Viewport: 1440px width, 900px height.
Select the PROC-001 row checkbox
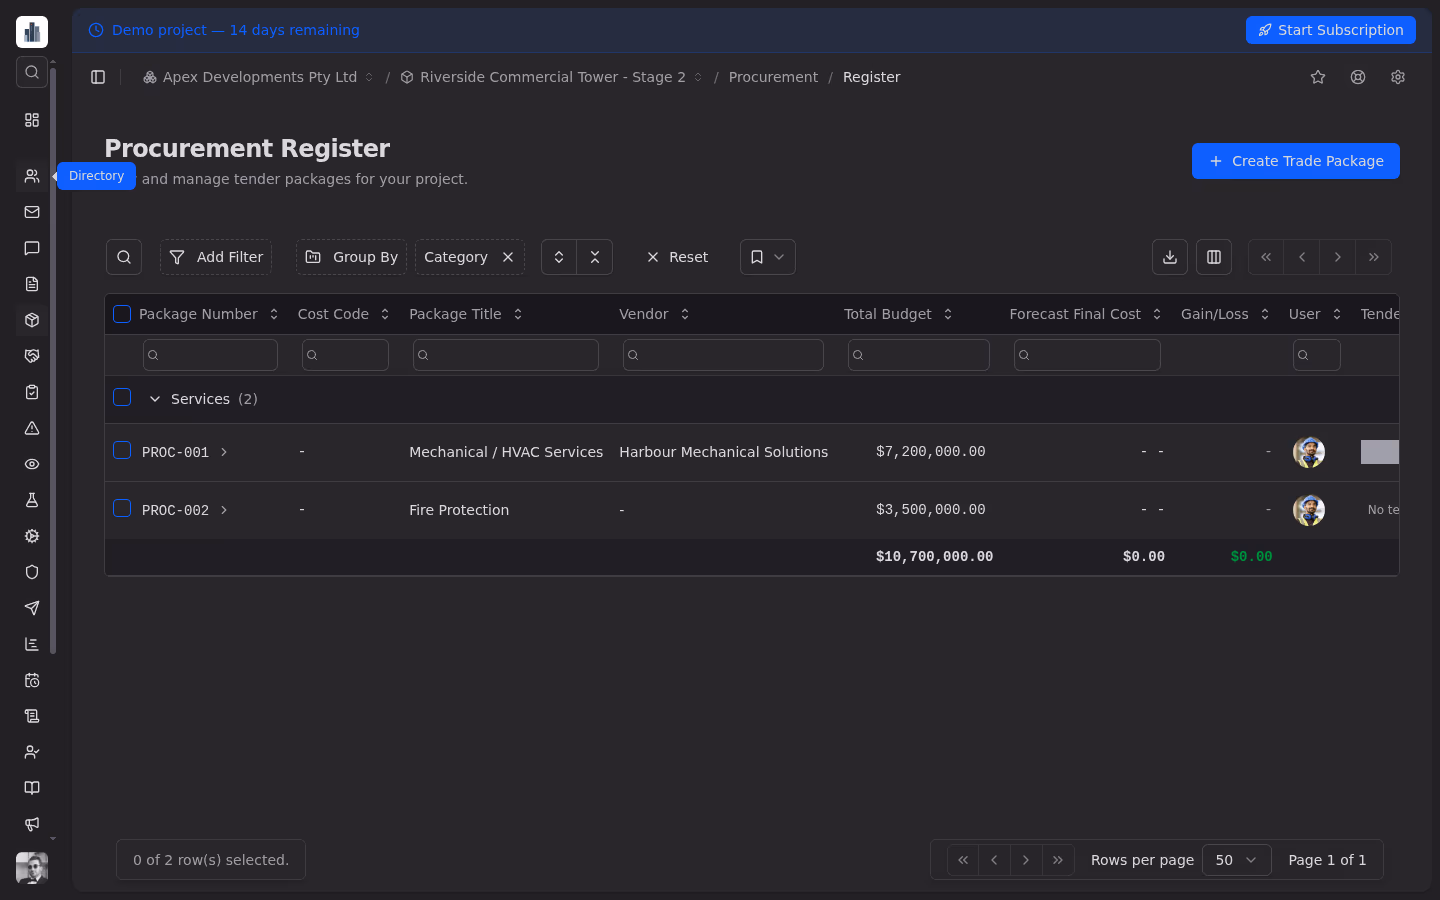(121, 450)
